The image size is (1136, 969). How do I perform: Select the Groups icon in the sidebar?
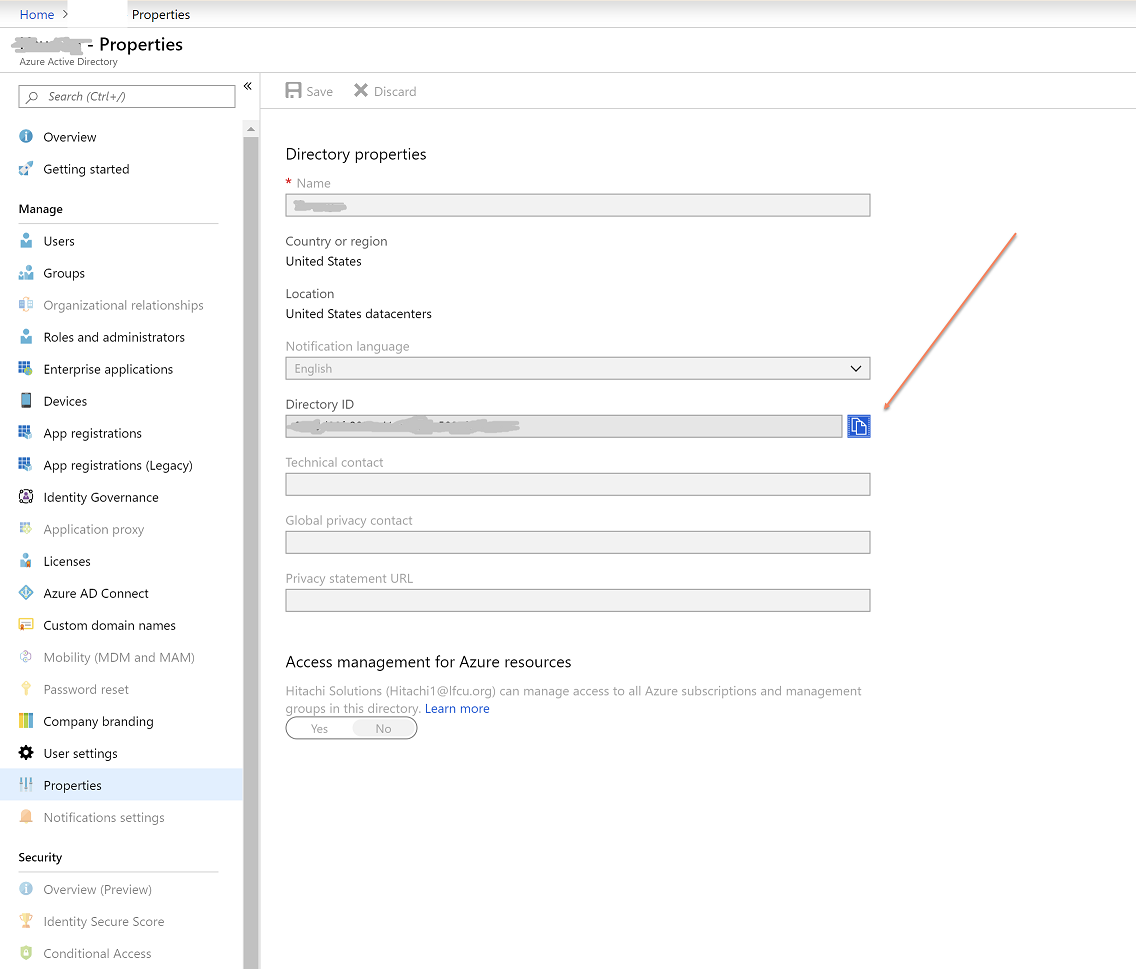click(27, 273)
